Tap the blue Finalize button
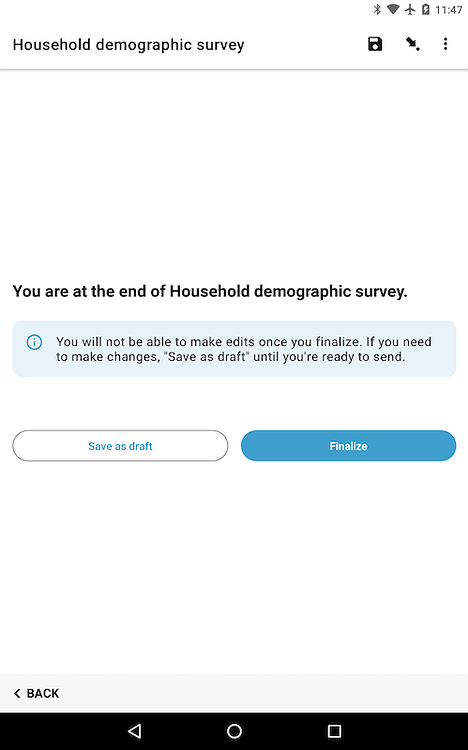This screenshot has width=468, height=750. (x=348, y=446)
